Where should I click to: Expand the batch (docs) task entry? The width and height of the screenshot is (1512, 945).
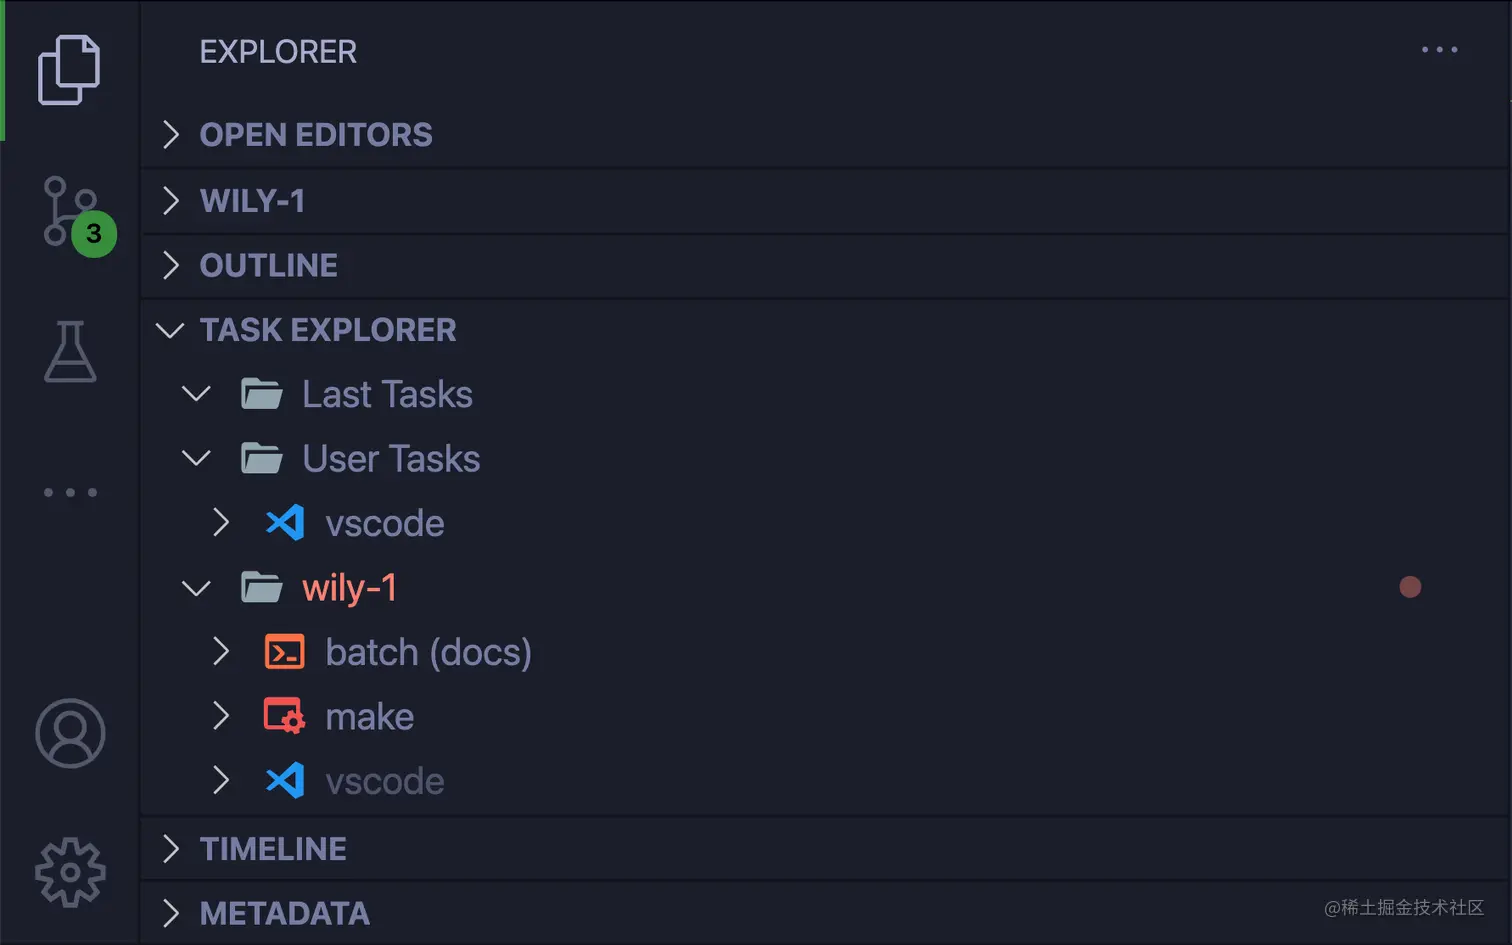coord(221,651)
